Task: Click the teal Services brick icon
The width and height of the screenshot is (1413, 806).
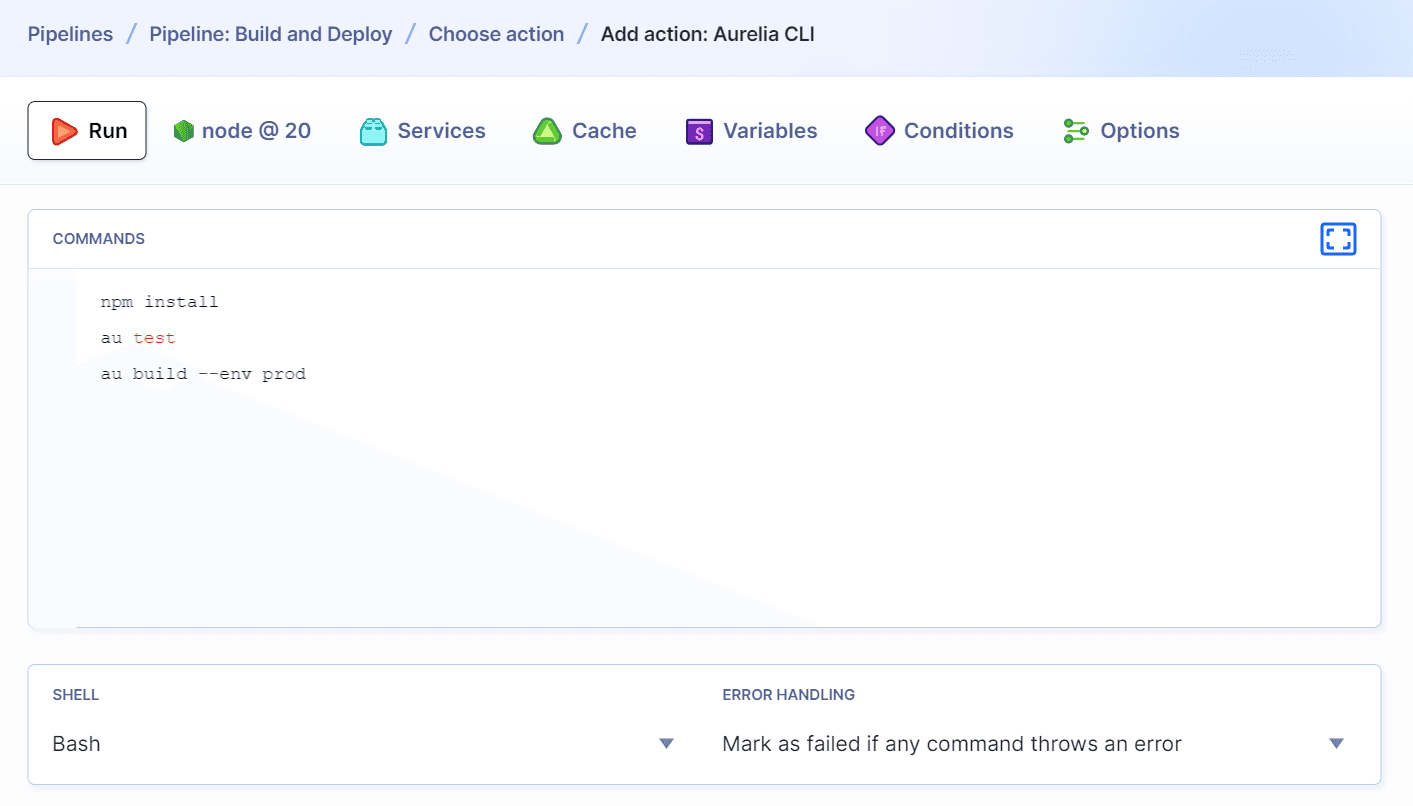Action: 373,131
